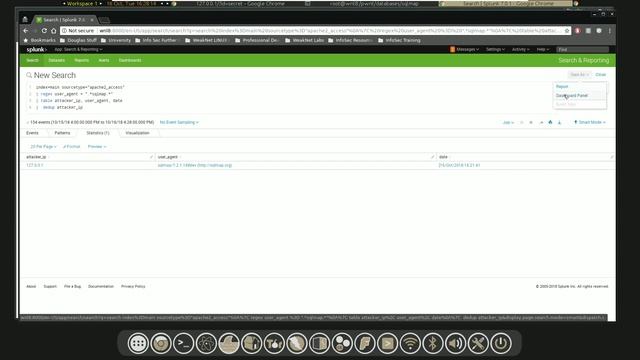Open the Wi-Fi settings dock icon
The width and height of the screenshot is (640, 360).
coord(410,343)
